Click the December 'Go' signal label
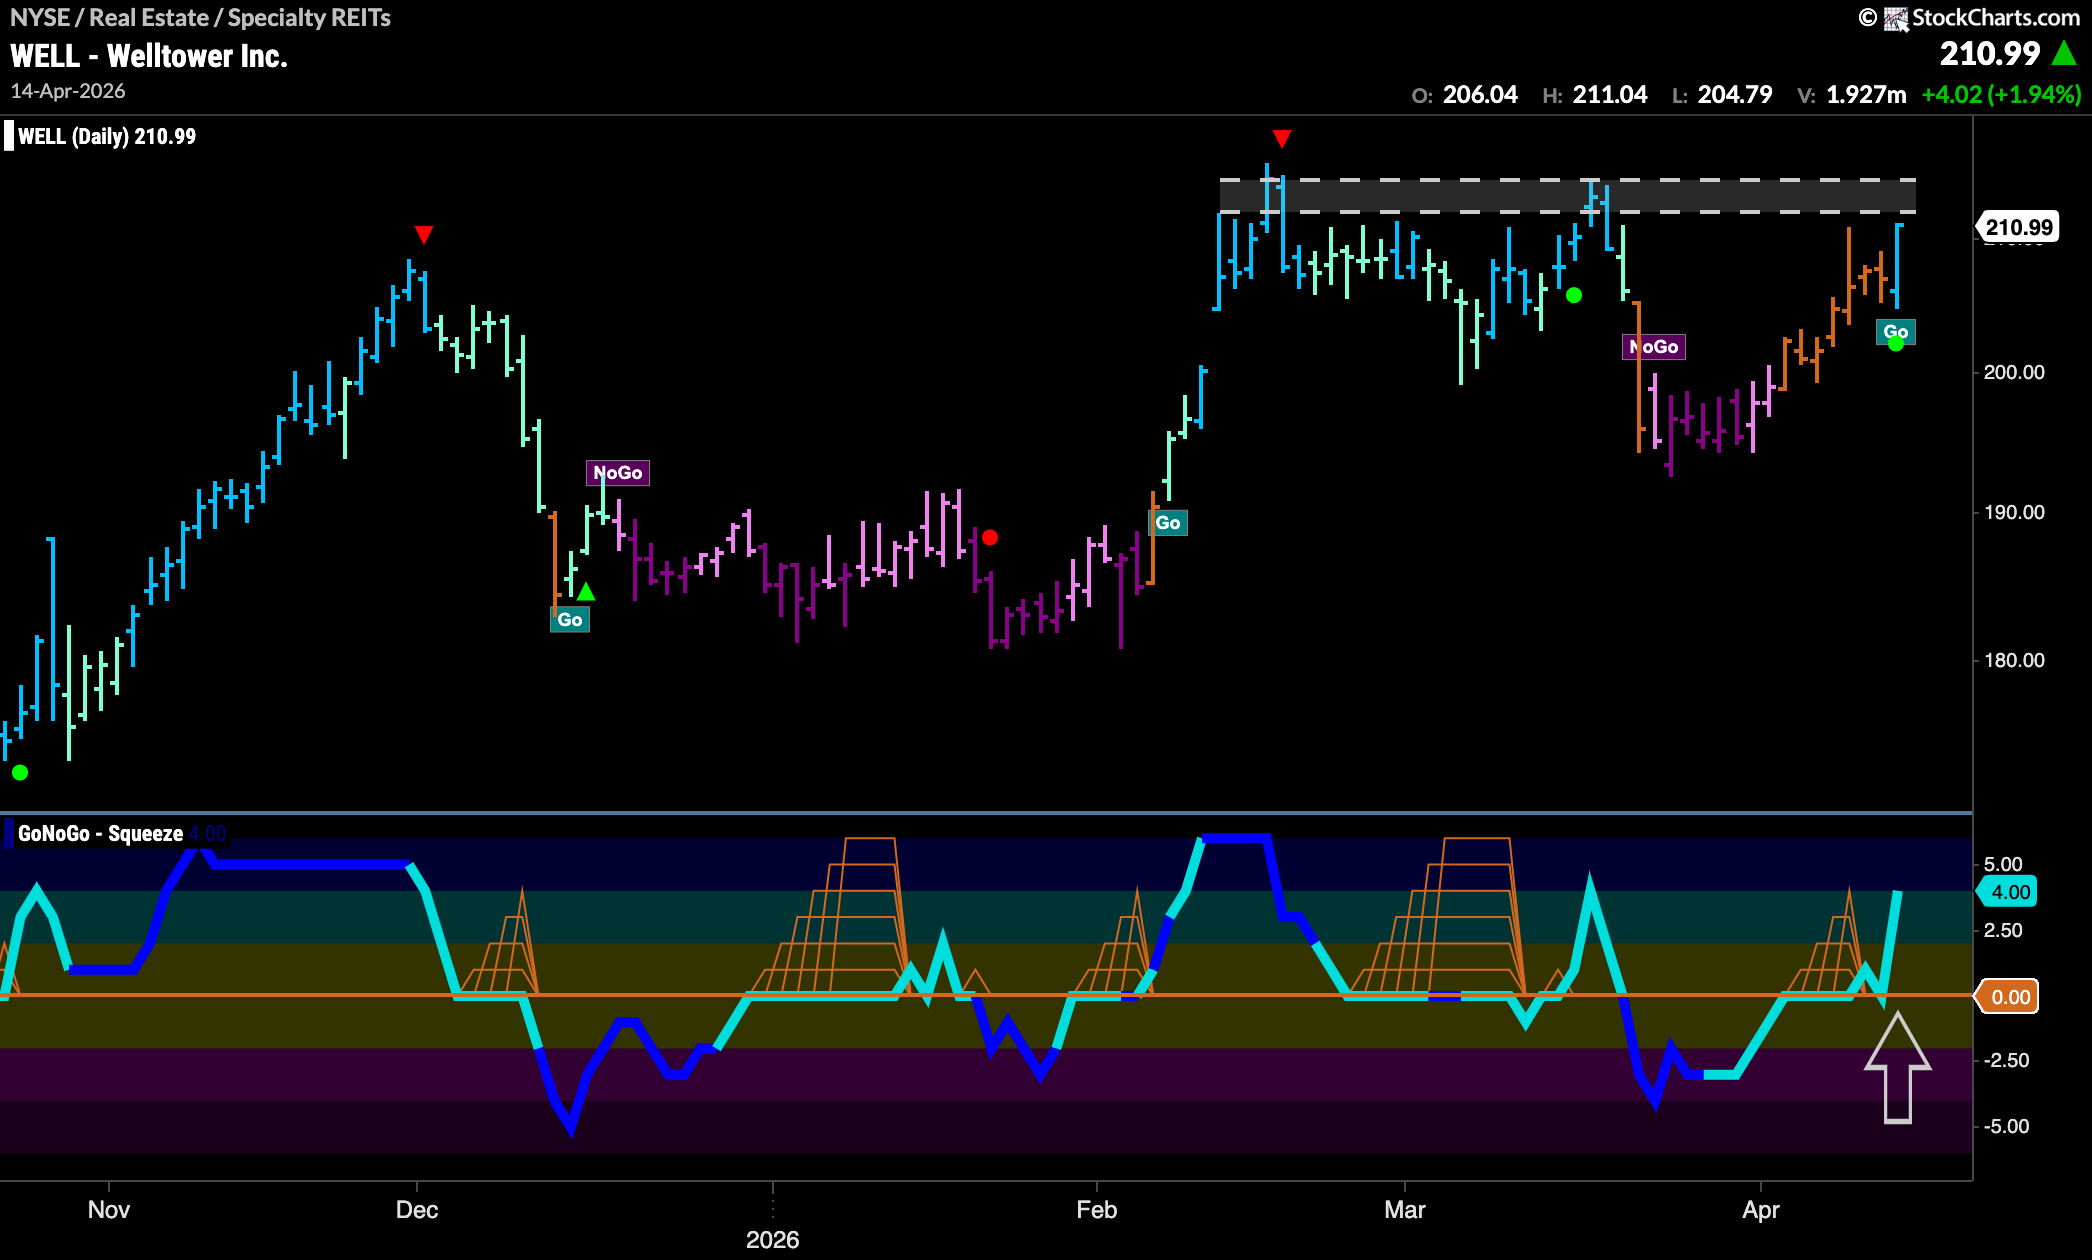Screen dimensions: 2092x1260 pyautogui.click(x=570, y=620)
